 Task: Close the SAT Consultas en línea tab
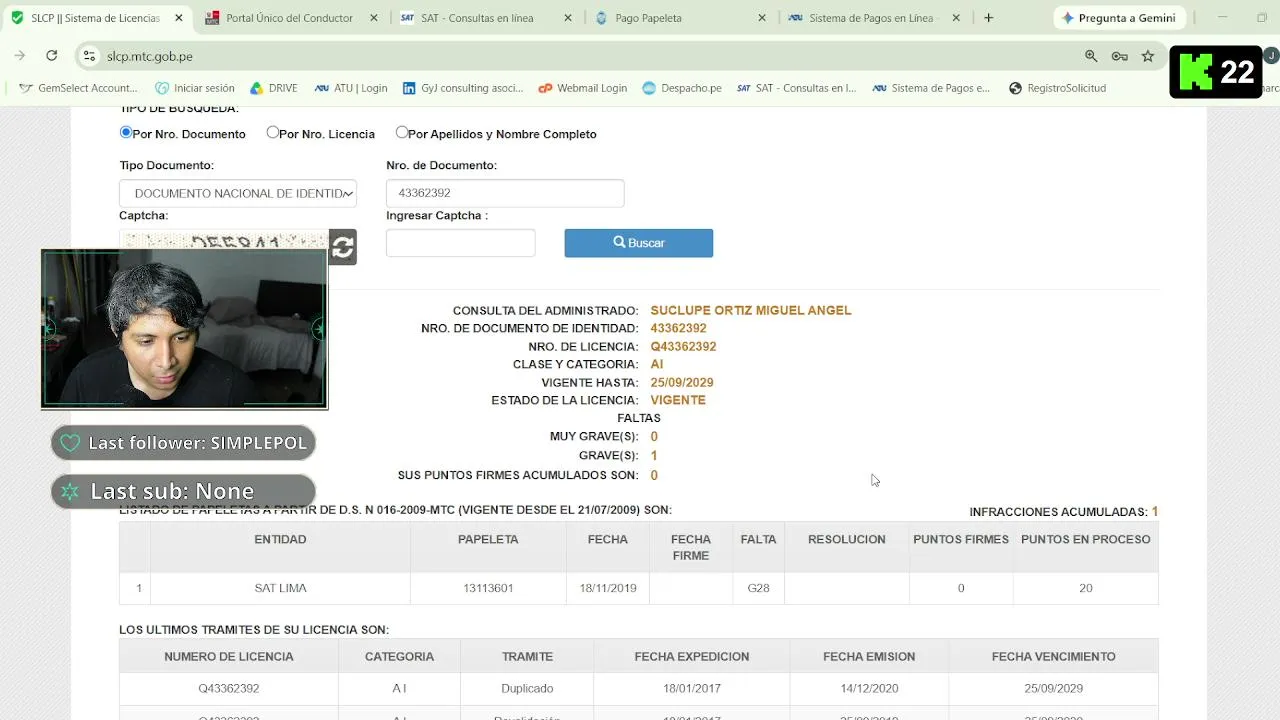[x=567, y=18]
